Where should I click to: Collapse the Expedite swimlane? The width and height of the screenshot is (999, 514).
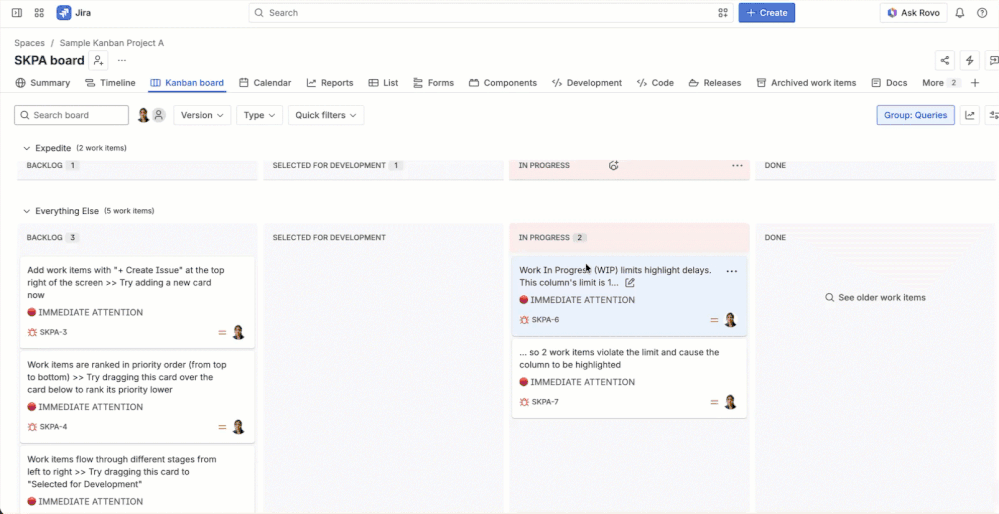click(x=27, y=148)
